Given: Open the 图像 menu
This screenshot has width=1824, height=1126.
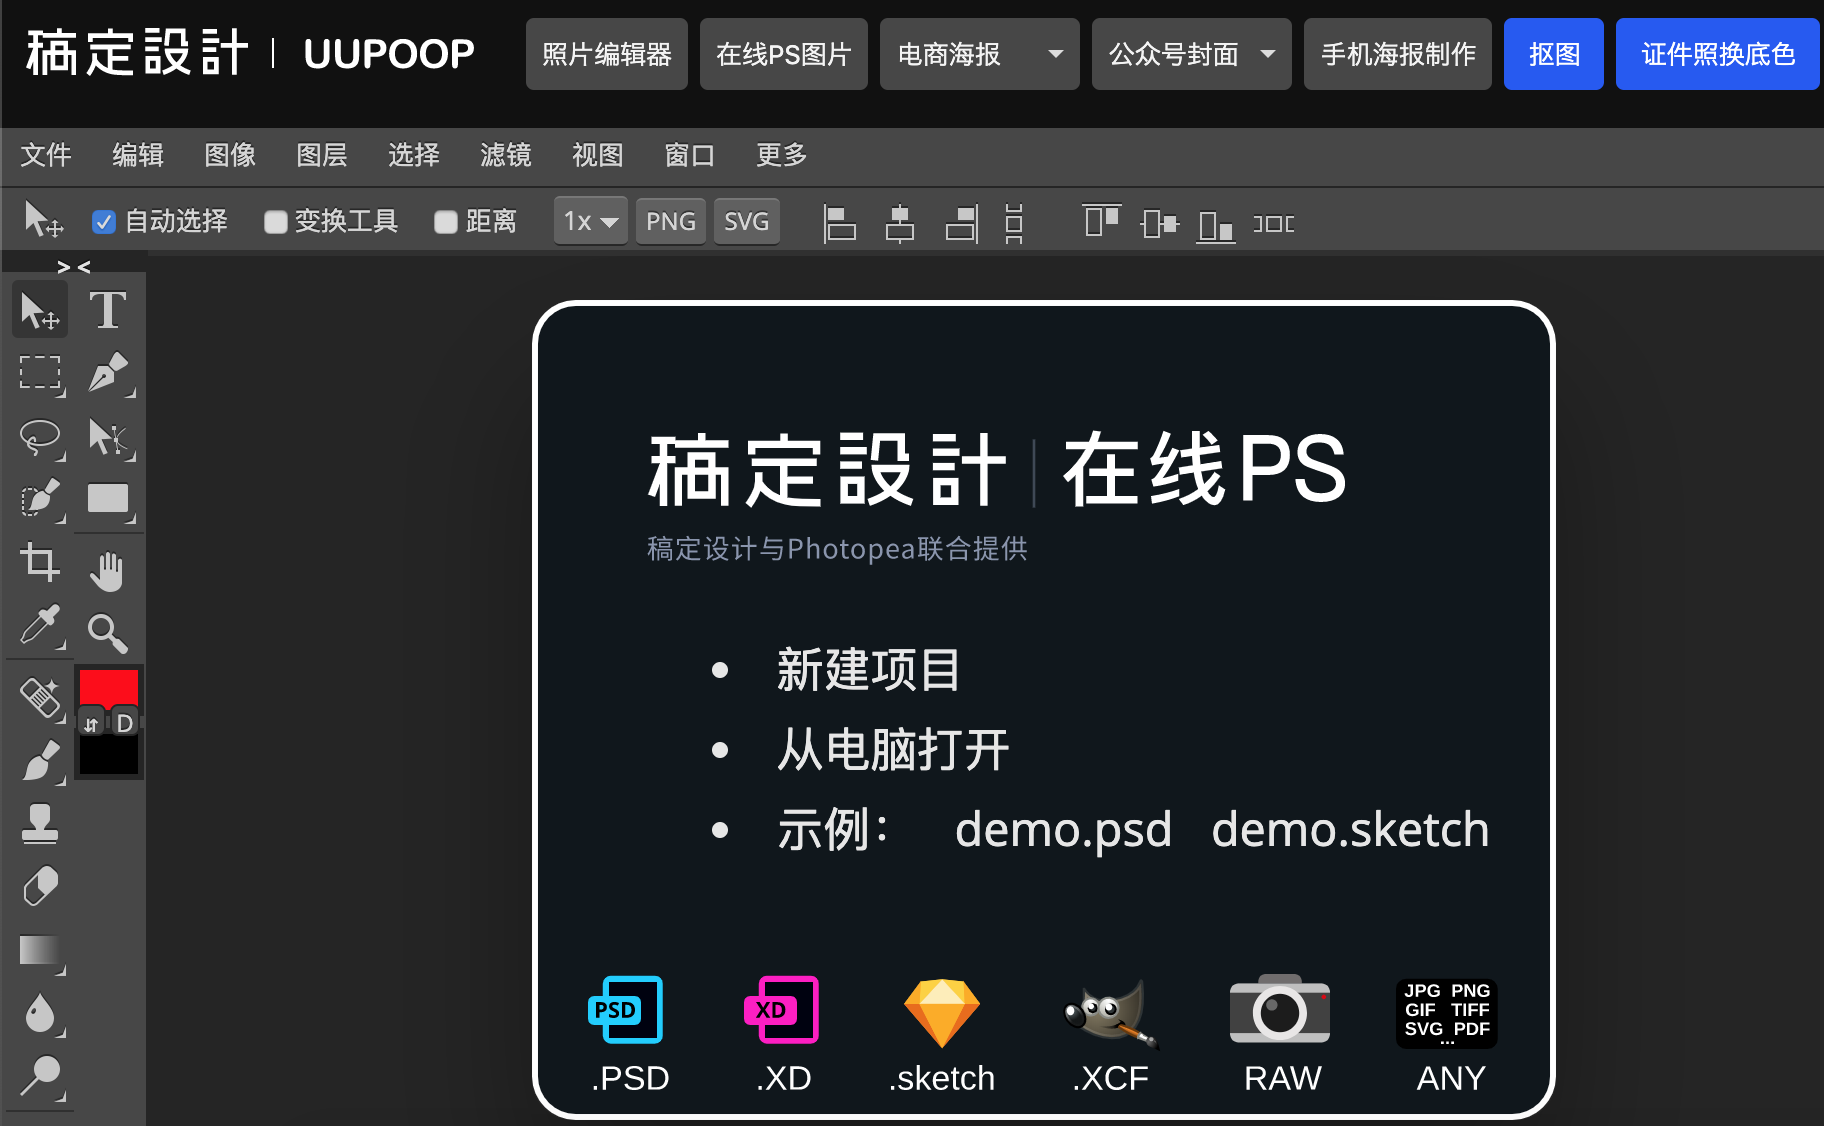Looking at the screenshot, I should point(230,155).
